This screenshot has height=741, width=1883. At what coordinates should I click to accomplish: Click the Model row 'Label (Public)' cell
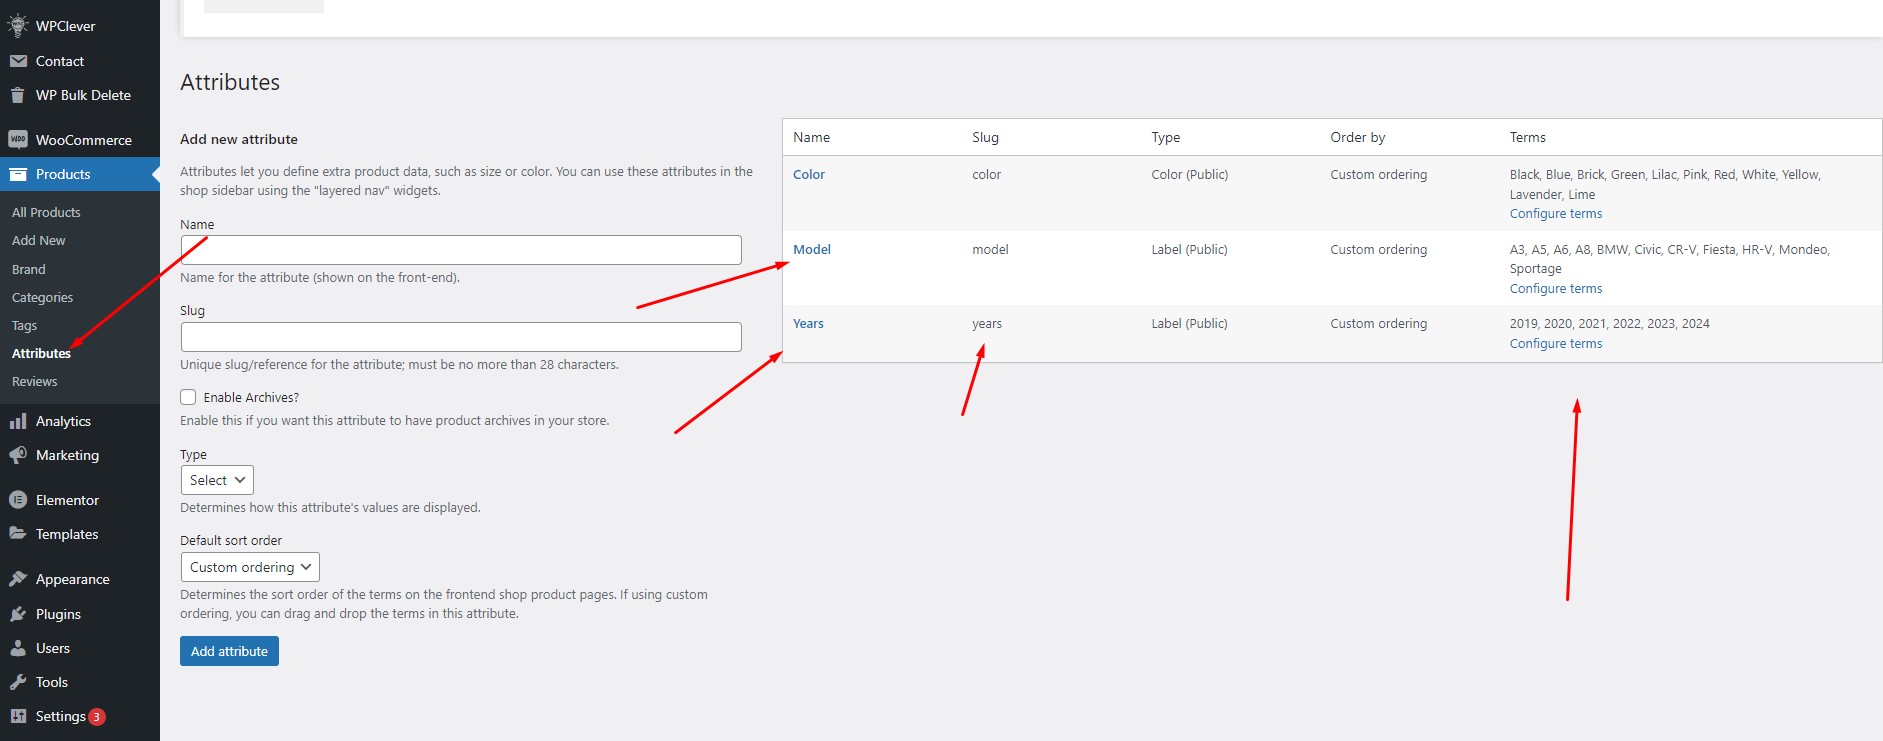tap(1189, 249)
